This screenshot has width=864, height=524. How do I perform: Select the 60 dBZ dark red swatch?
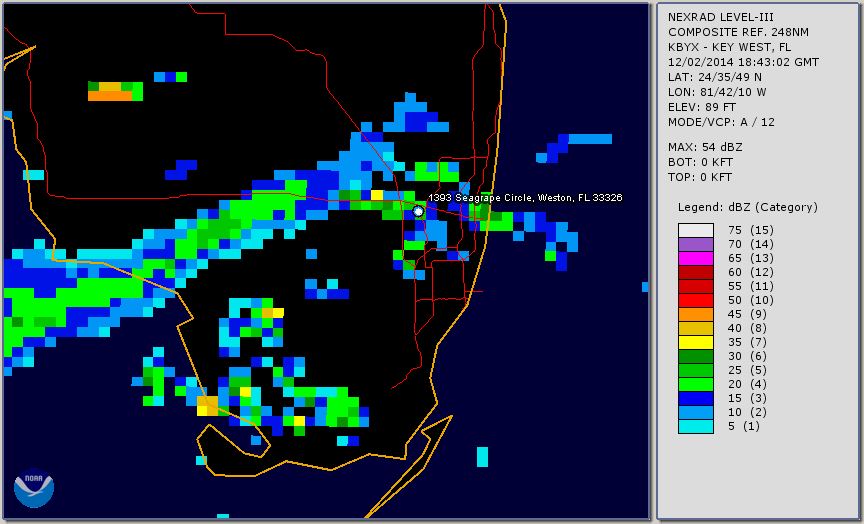point(696,272)
